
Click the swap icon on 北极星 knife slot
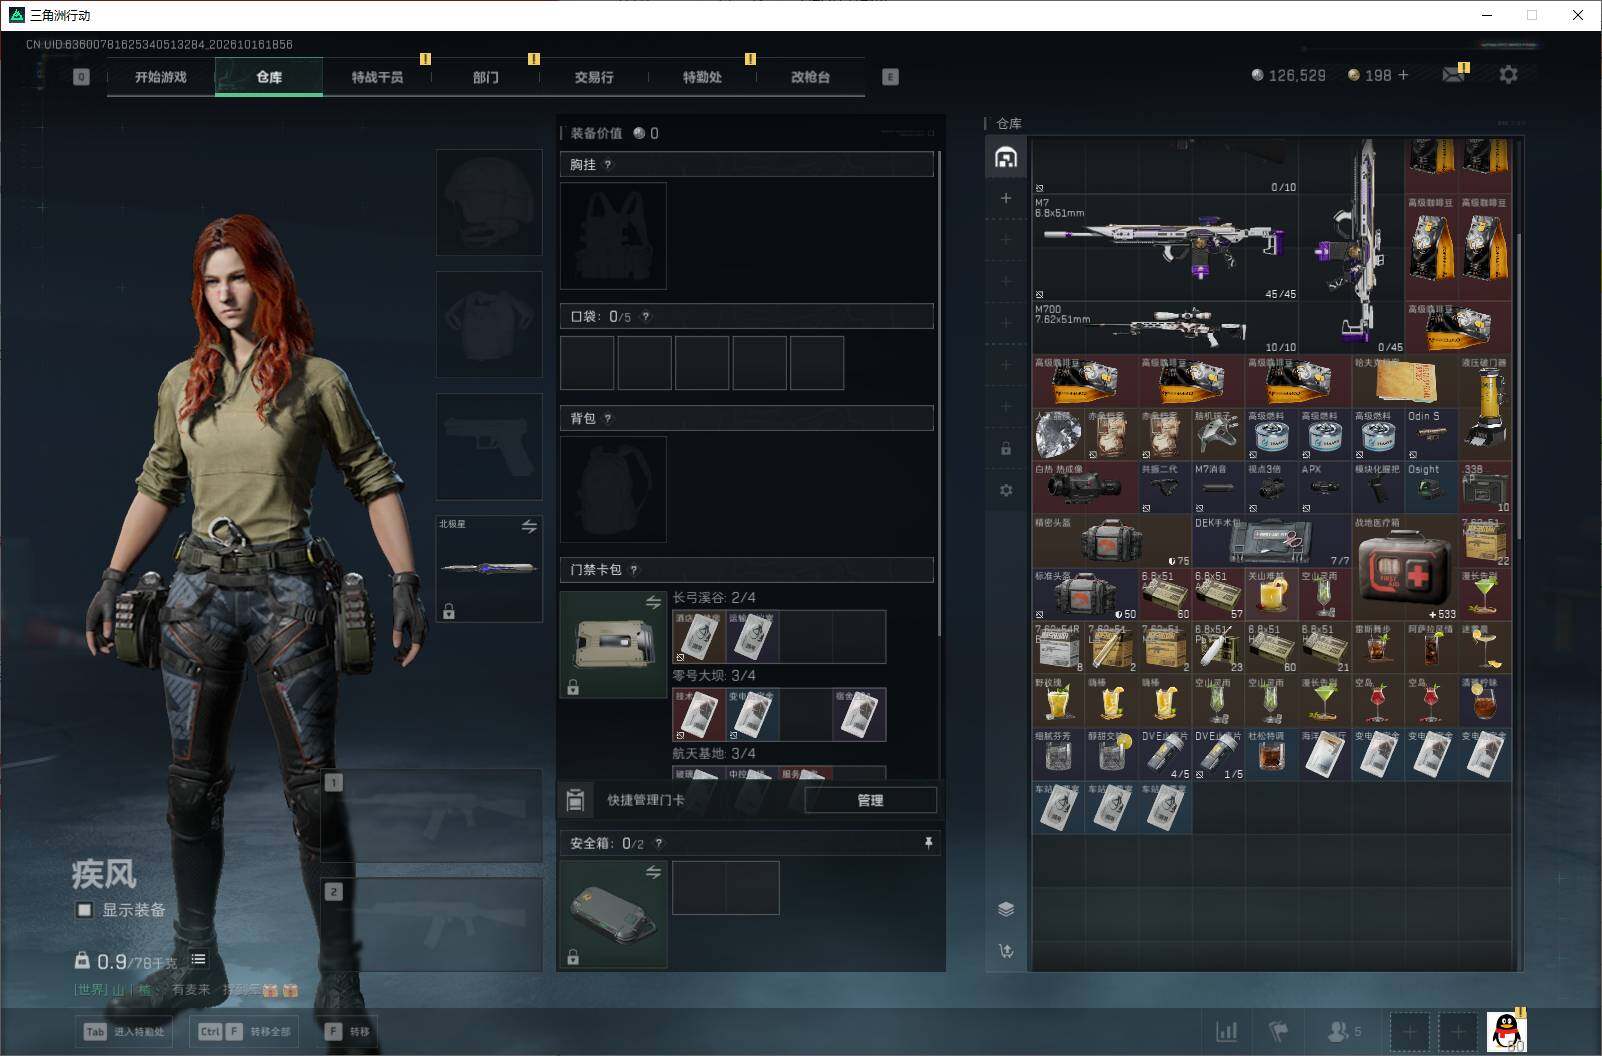[529, 526]
